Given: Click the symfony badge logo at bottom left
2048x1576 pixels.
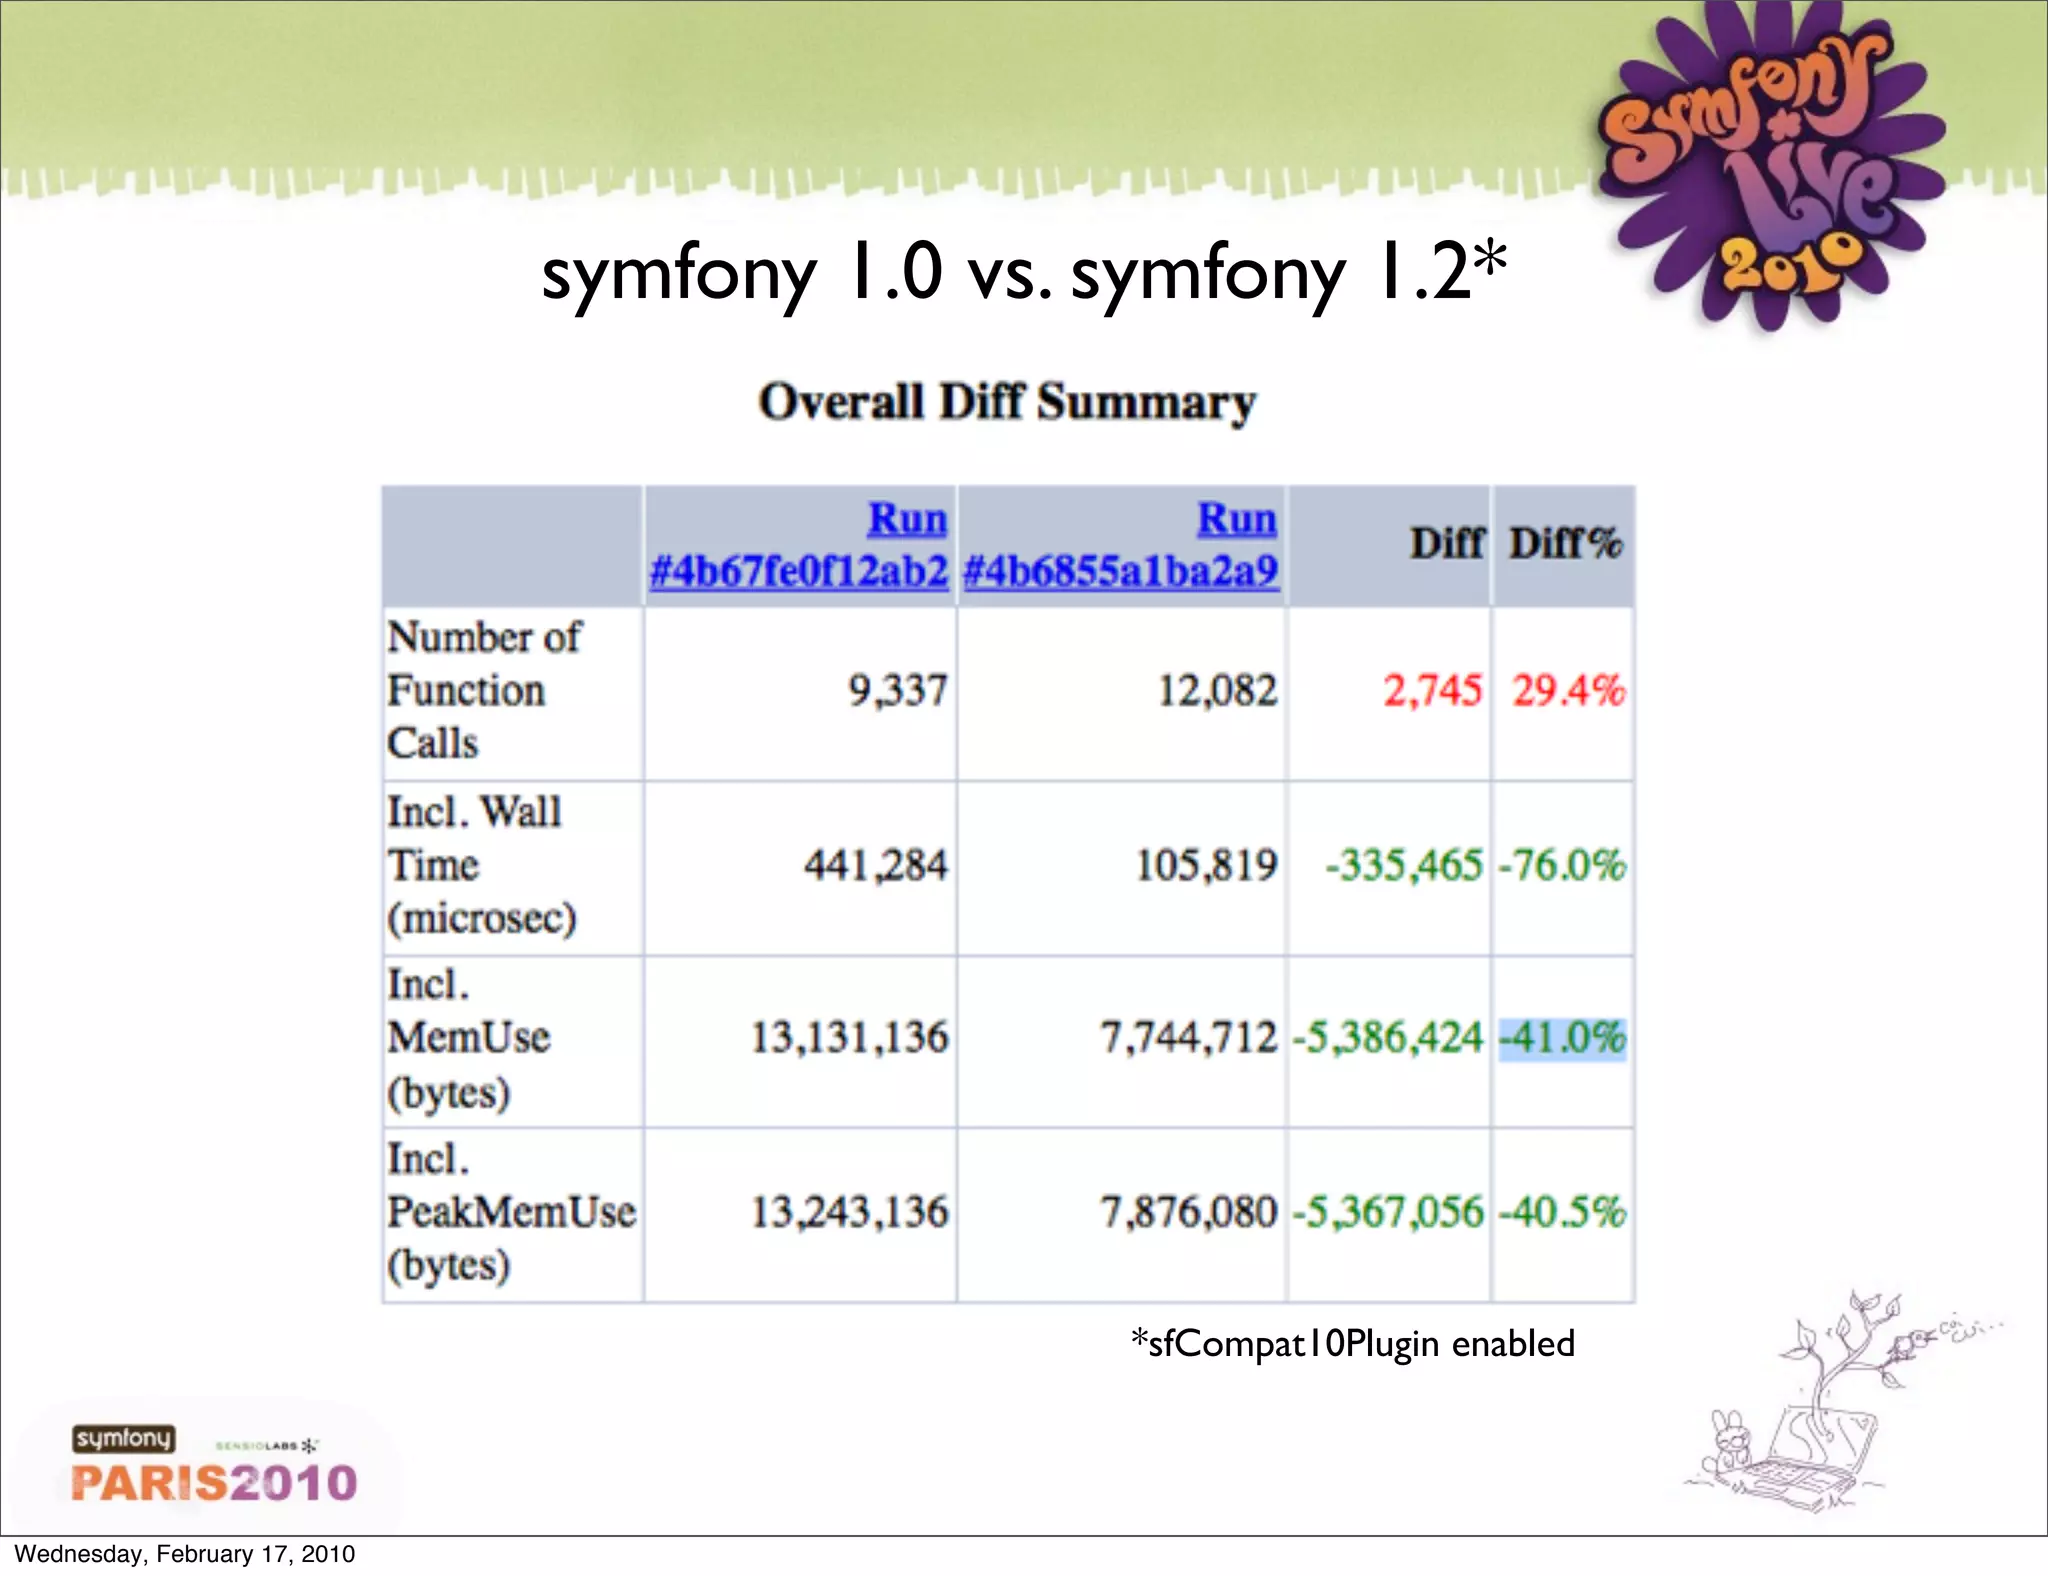Looking at the screenshot, I should tap(123, 1438).
